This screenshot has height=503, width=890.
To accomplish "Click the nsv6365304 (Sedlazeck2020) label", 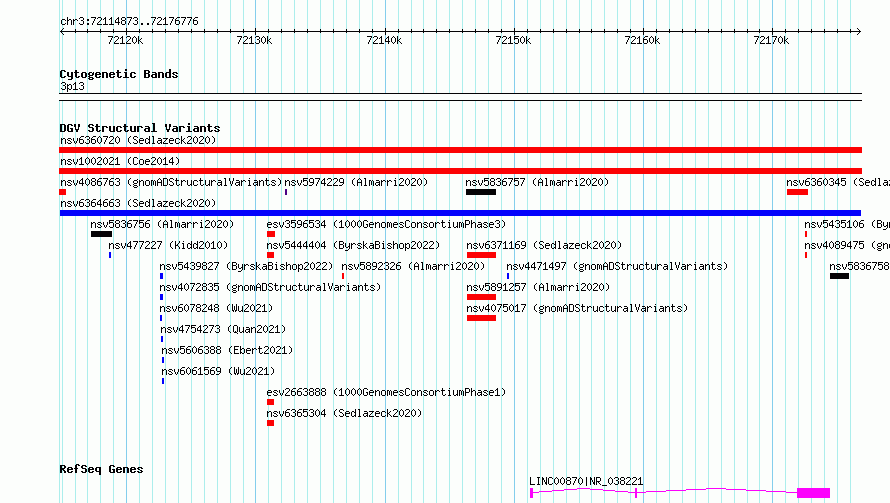I will pos(344,413).
